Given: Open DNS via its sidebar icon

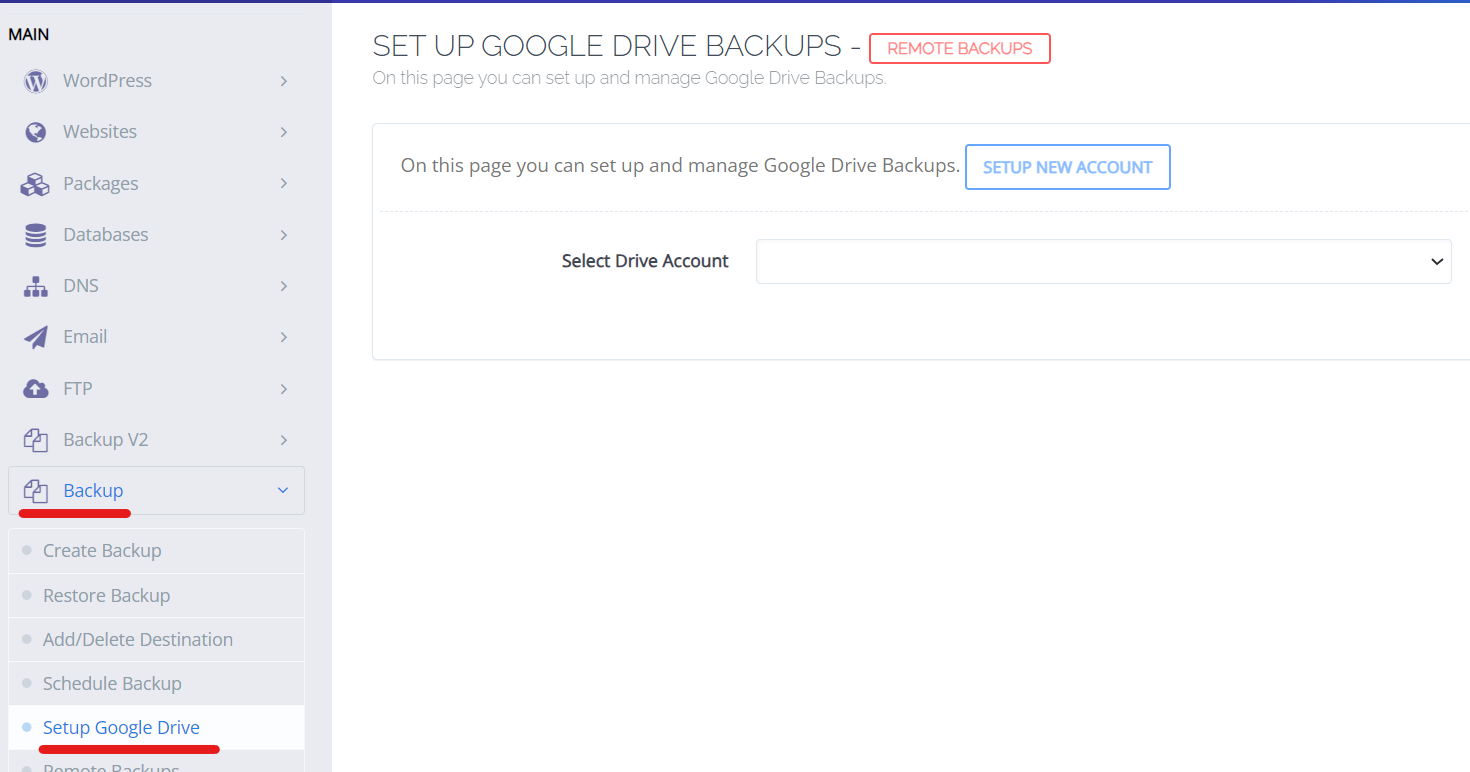Looking at the screenshot, I should 35,285.
